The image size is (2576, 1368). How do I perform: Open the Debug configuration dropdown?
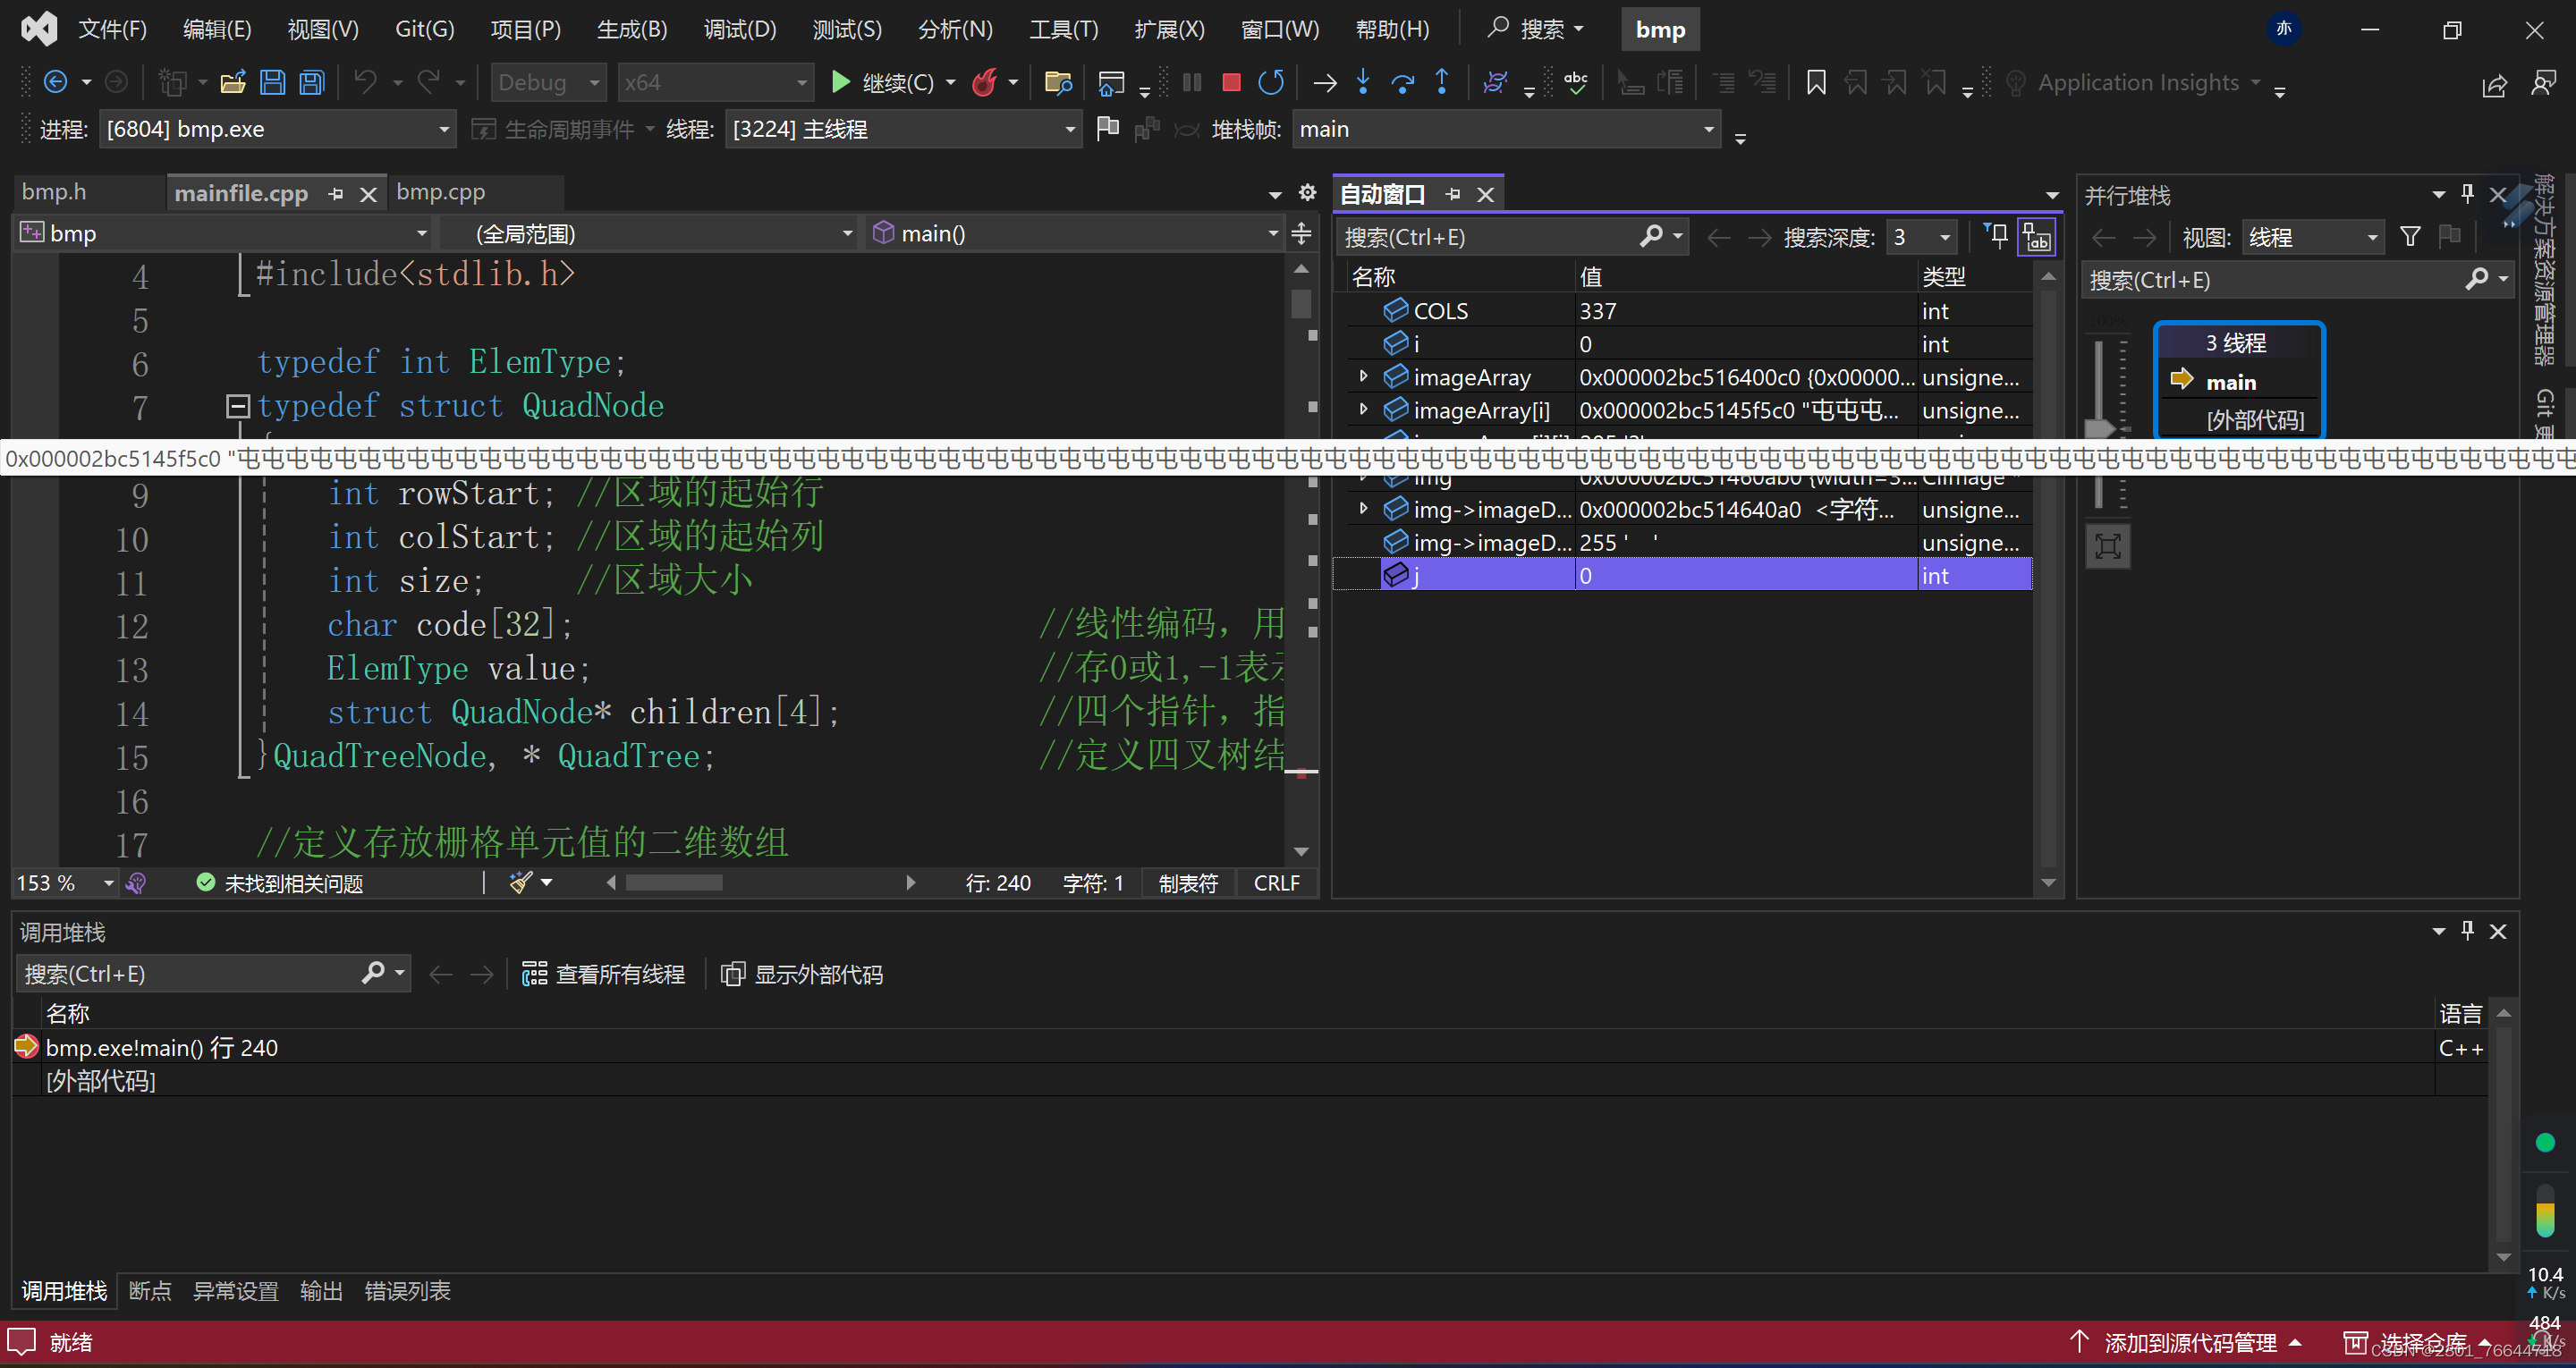pos(548,82)
